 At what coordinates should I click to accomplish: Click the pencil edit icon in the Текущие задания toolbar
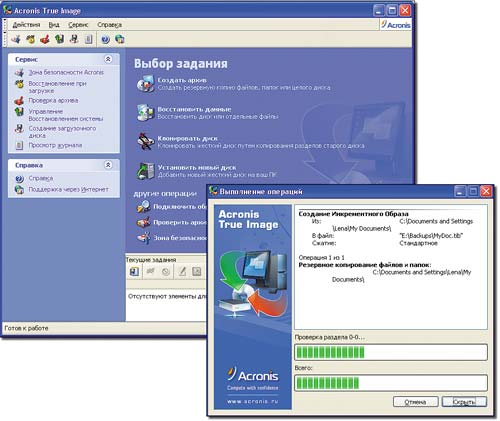(182, 272)
